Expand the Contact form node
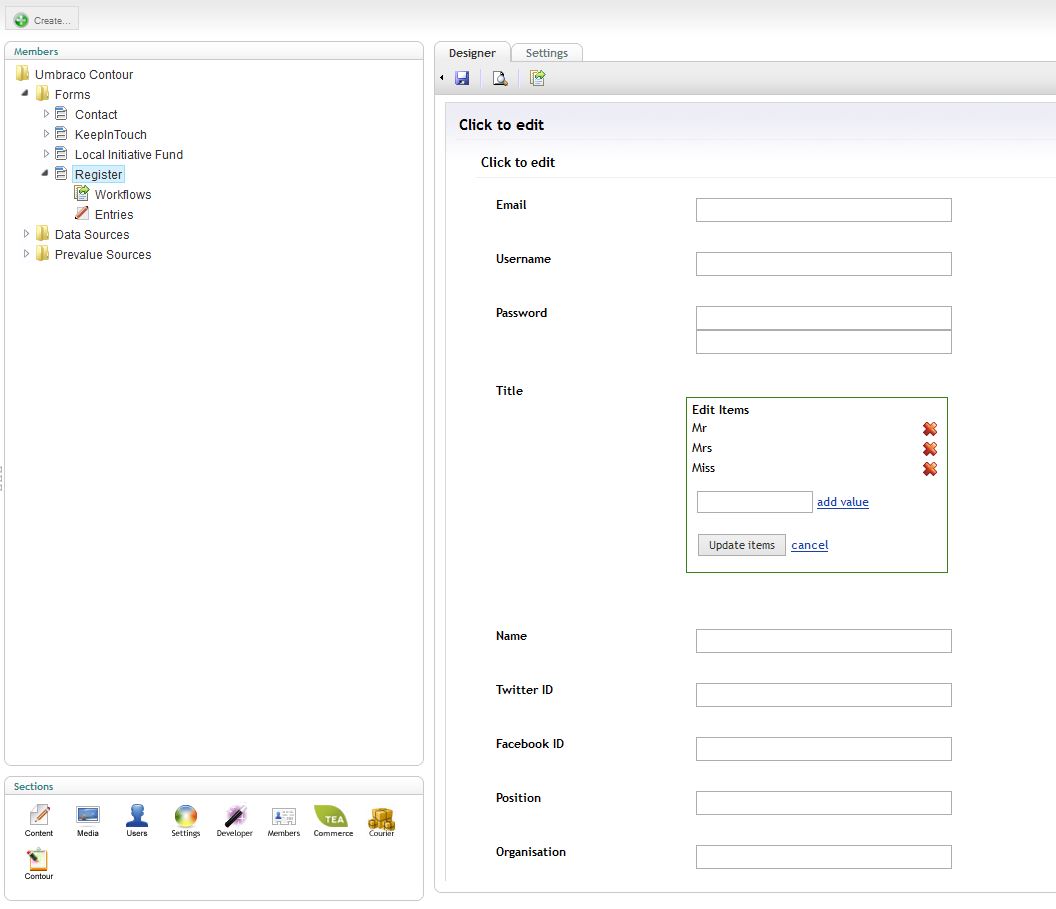 pos(46,114)
